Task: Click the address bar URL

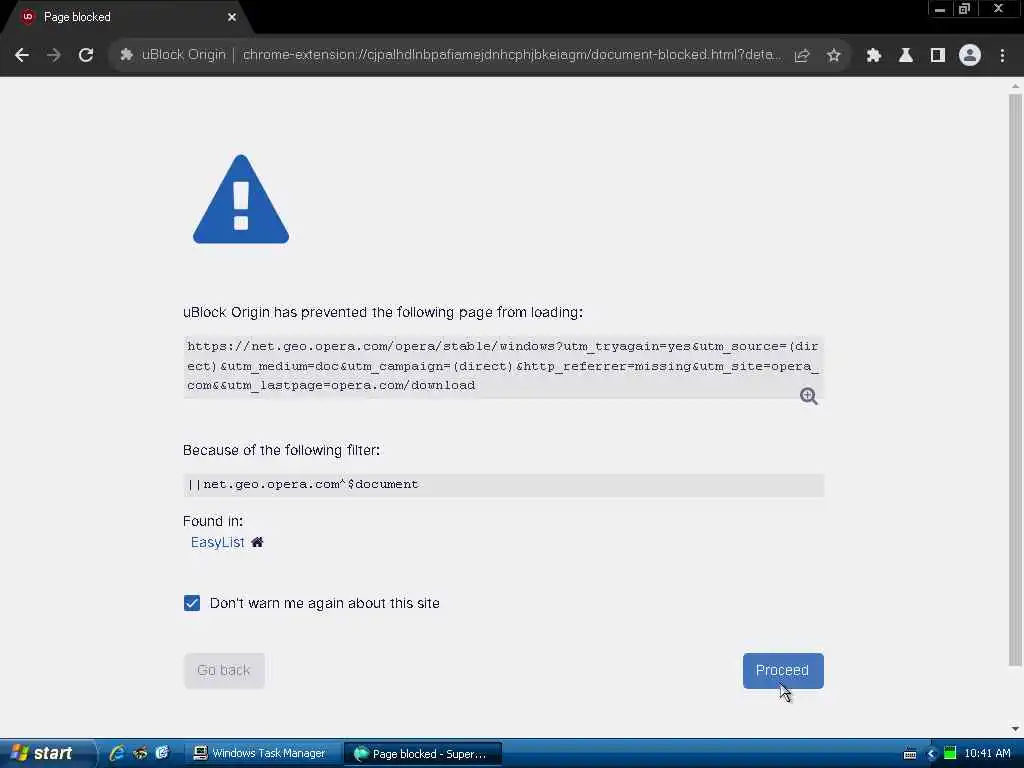Action: [511, 55]
